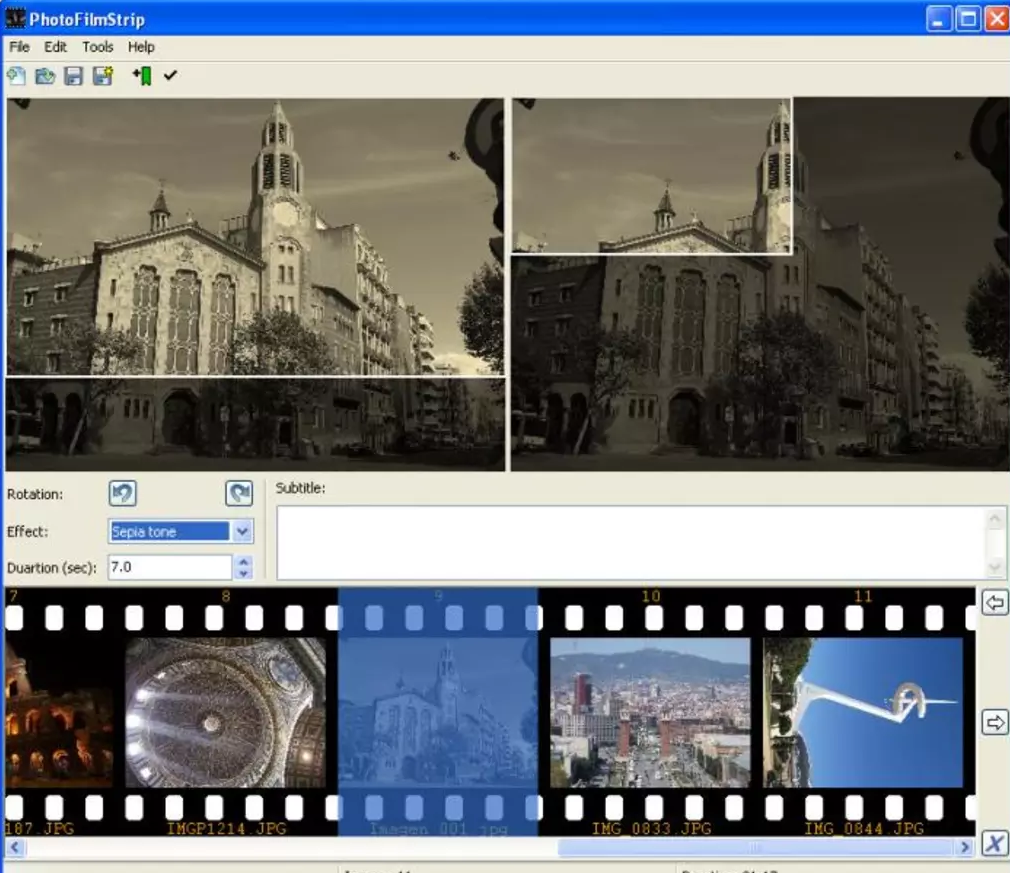Click inside the Subtitle text box
This screenshot has height=873, width=1010.
(x=630, y=542)
